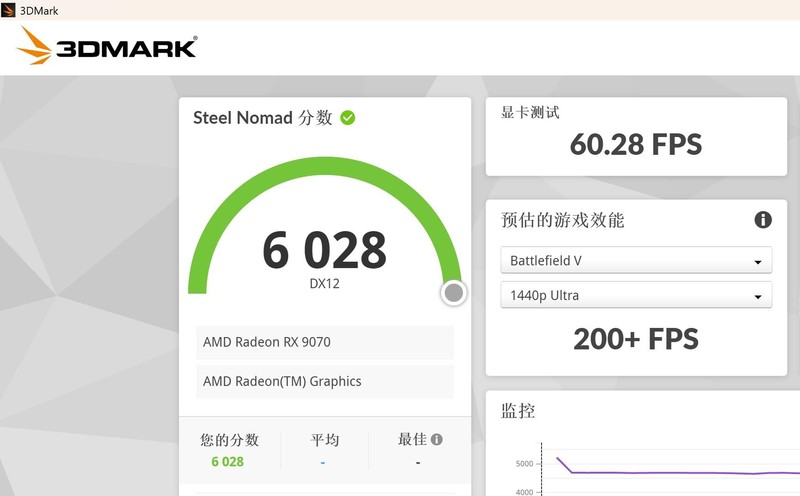800x496 pixels.
Task: Click the 6 028 score in gauge
Action: pos(324,250)
